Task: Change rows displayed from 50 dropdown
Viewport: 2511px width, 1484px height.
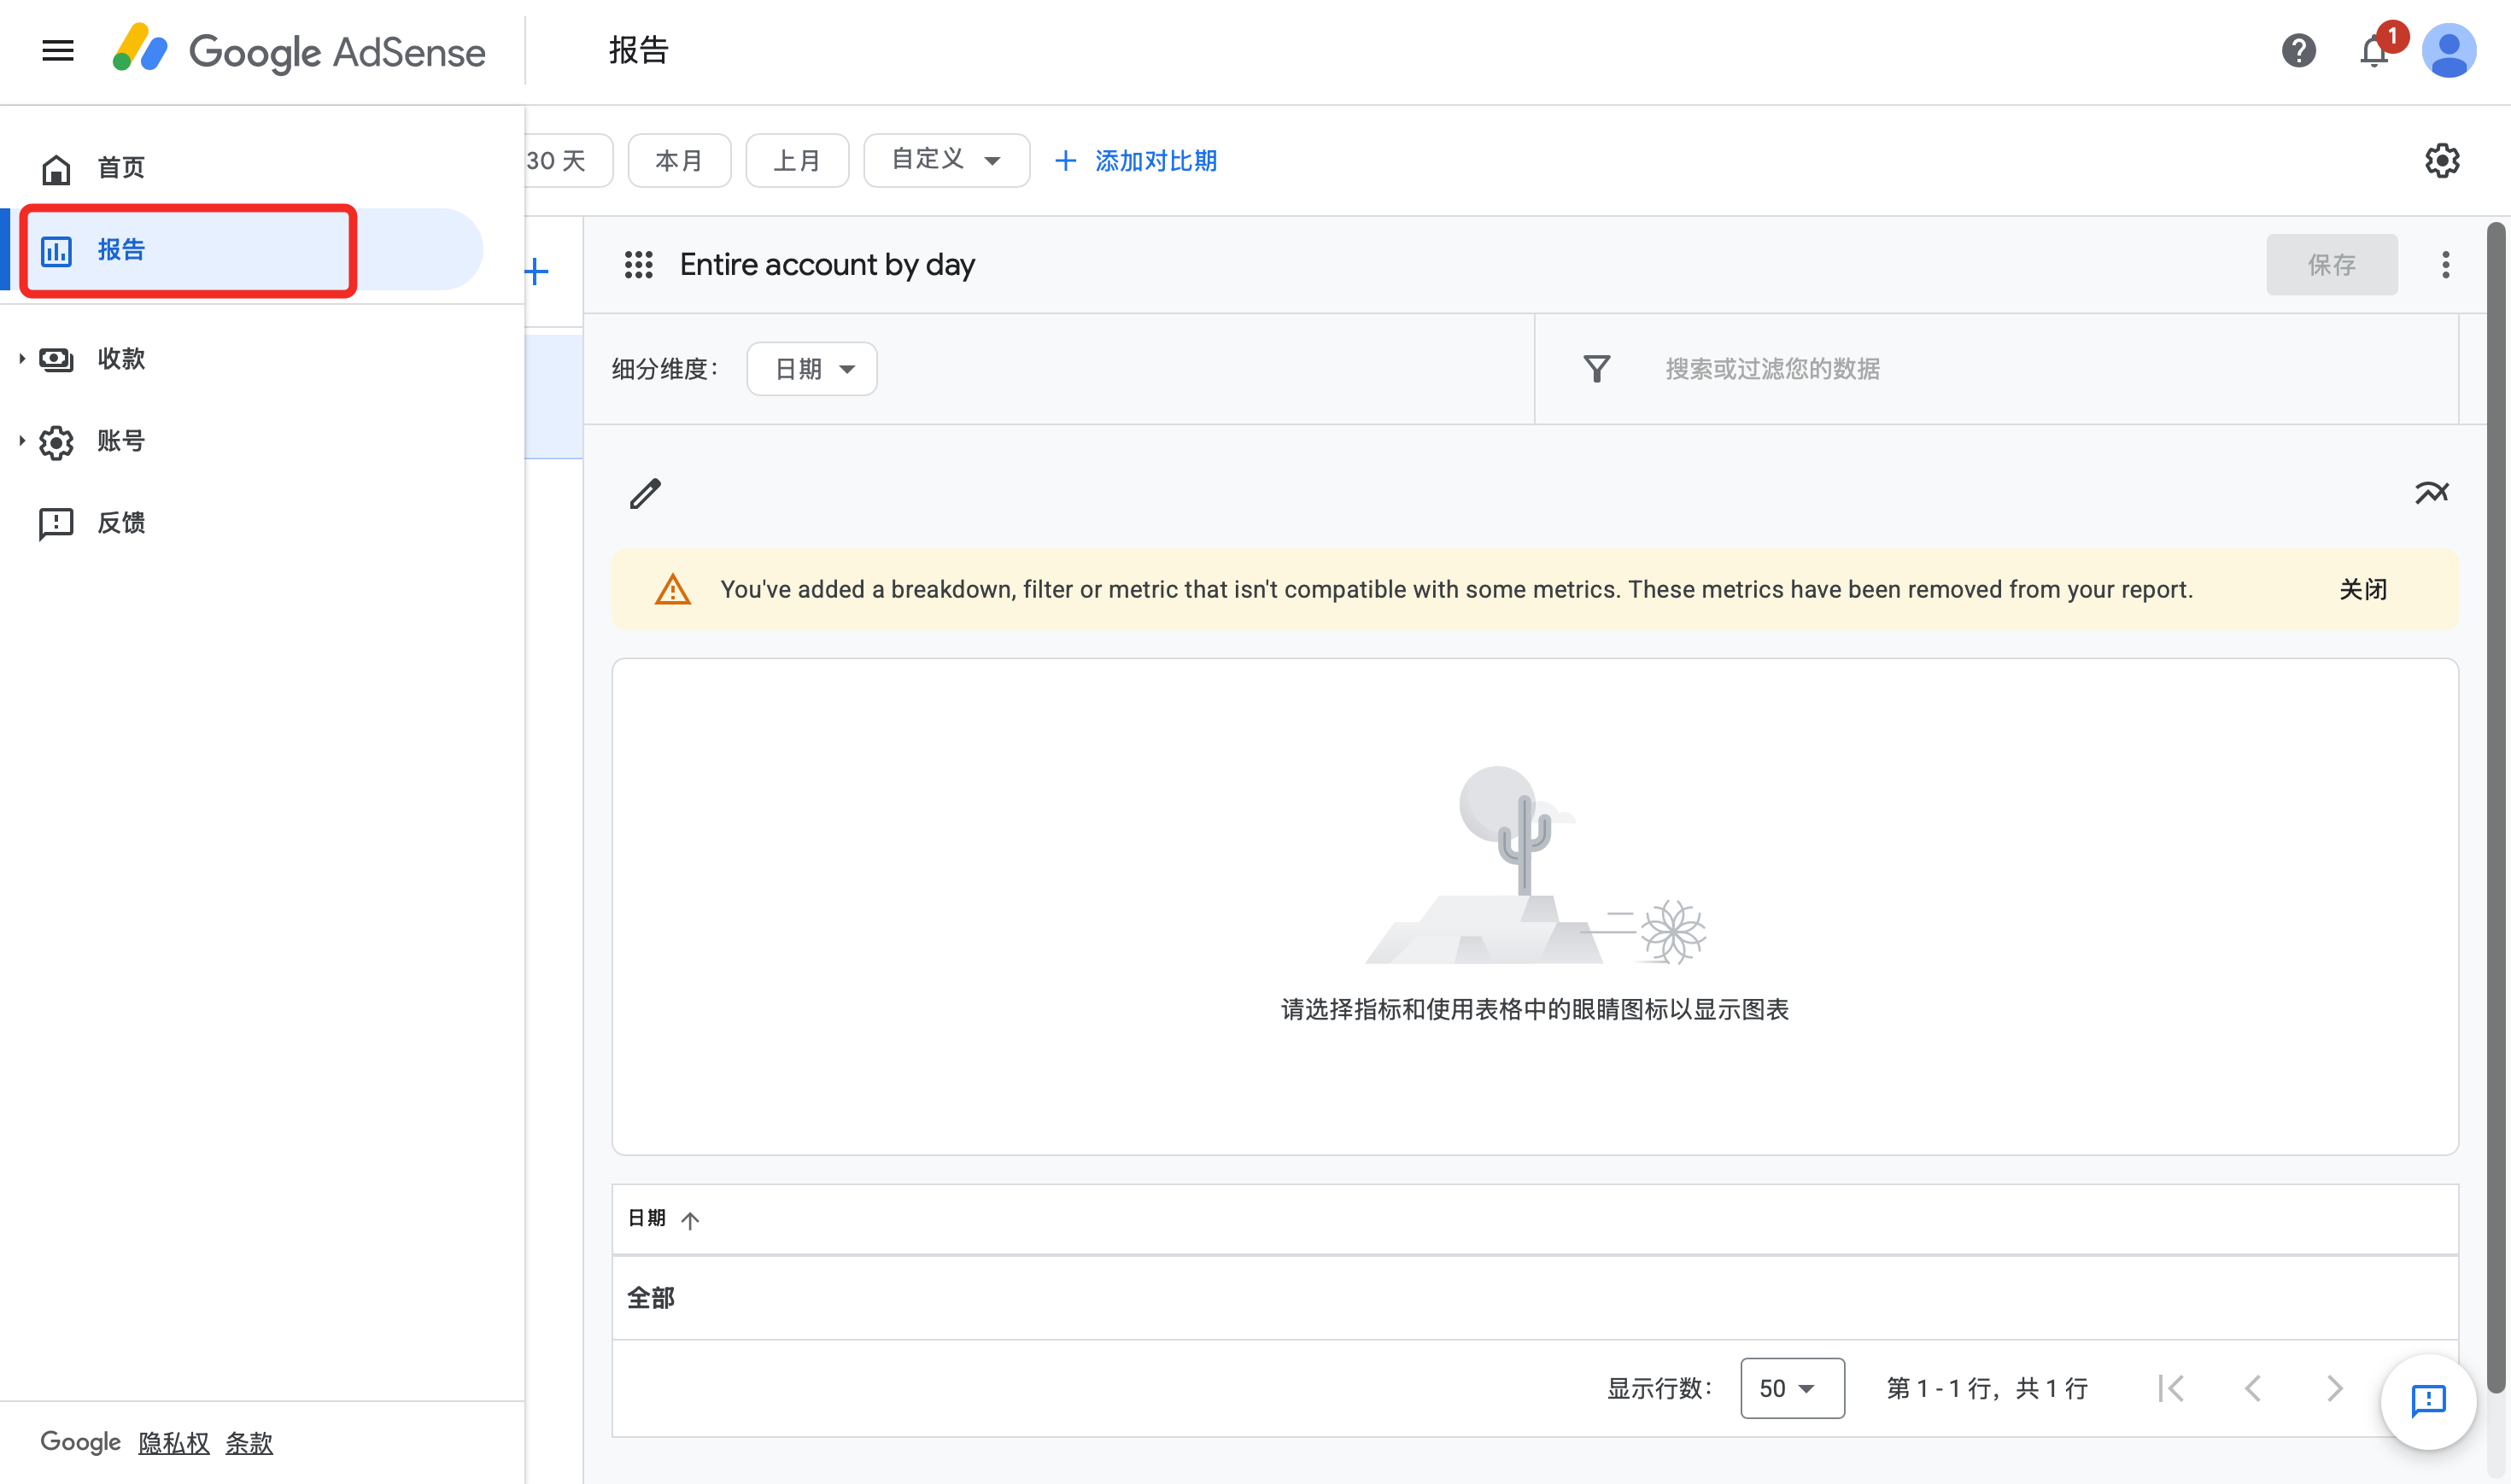Action: (1791, 1388)
